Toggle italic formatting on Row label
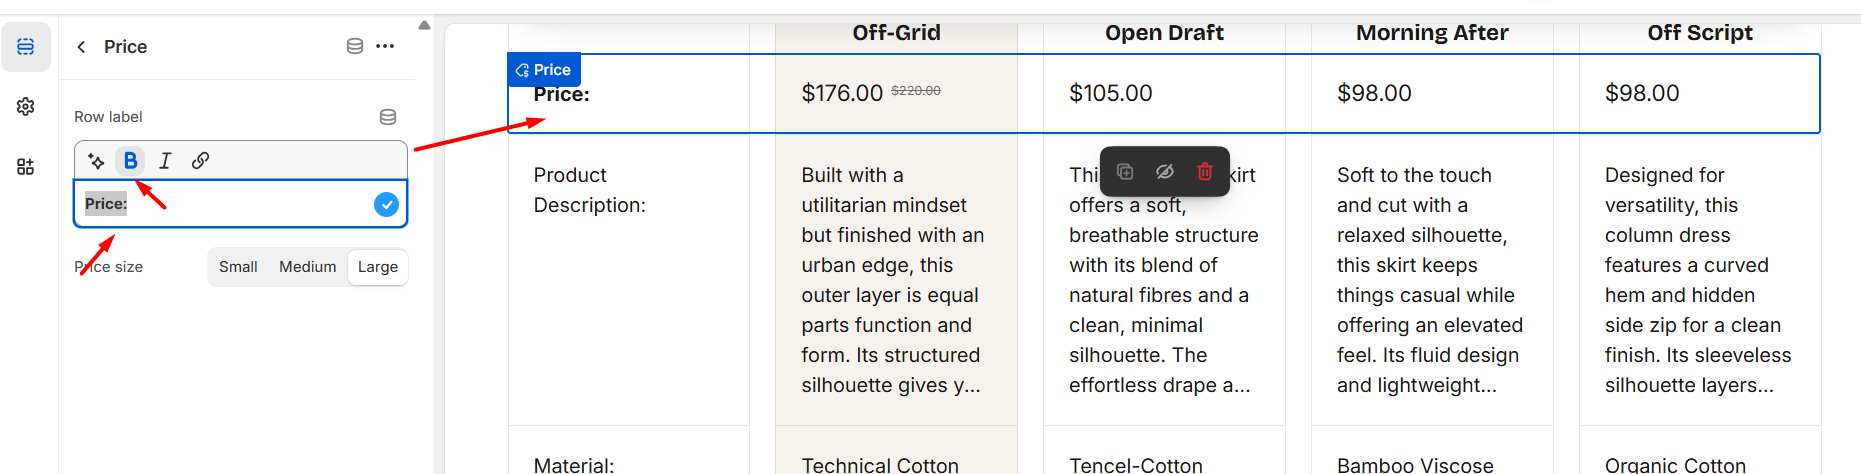The image size is (1861, 474). click(165, 161)
